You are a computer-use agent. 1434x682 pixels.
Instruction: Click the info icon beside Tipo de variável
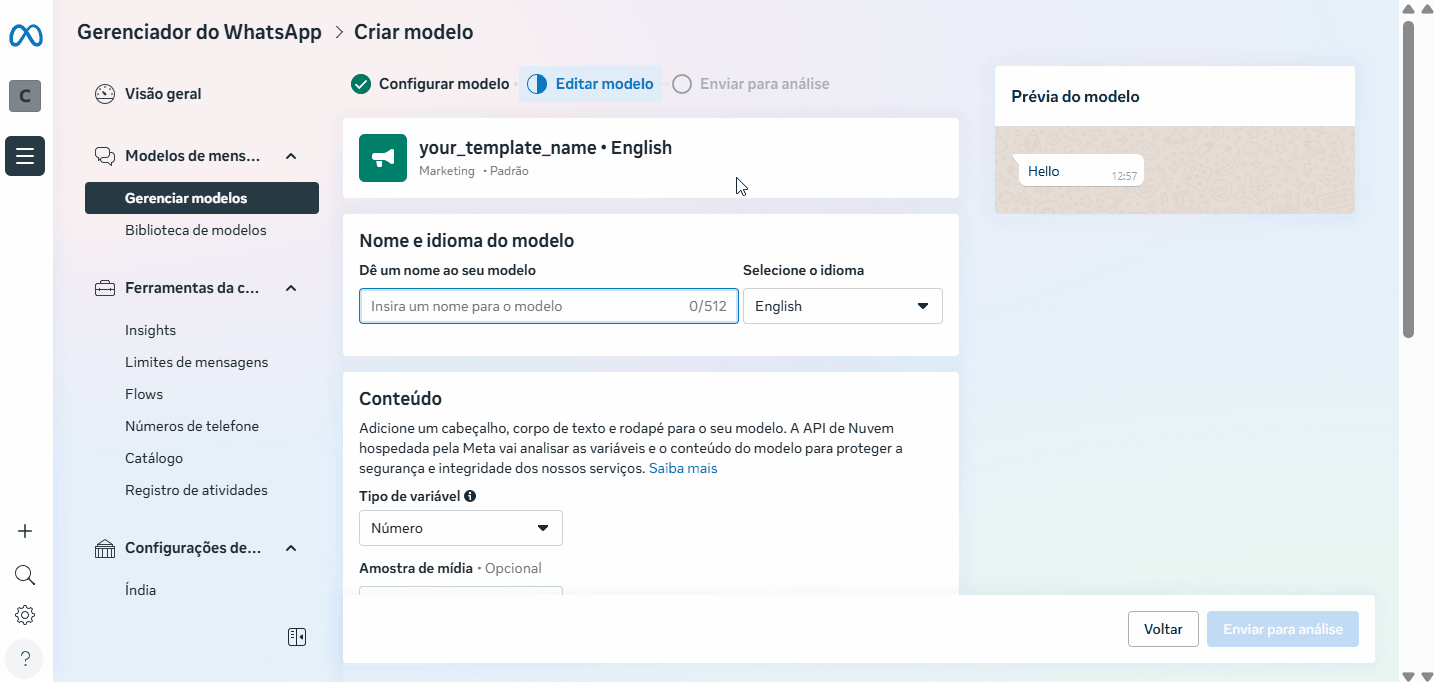pos(470,496)
